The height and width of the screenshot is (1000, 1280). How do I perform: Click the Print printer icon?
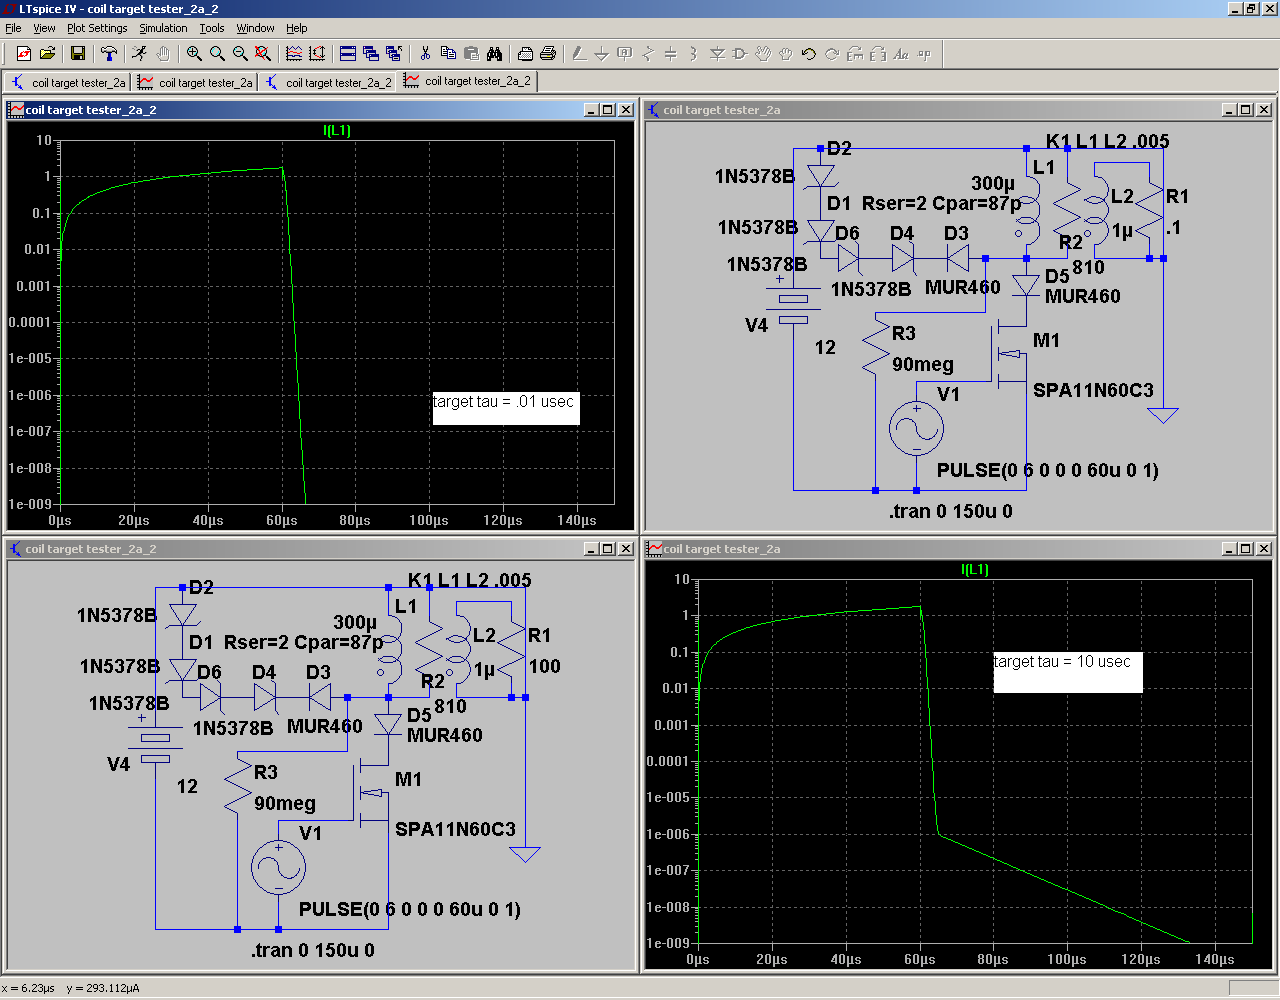(x=548, y=54)
